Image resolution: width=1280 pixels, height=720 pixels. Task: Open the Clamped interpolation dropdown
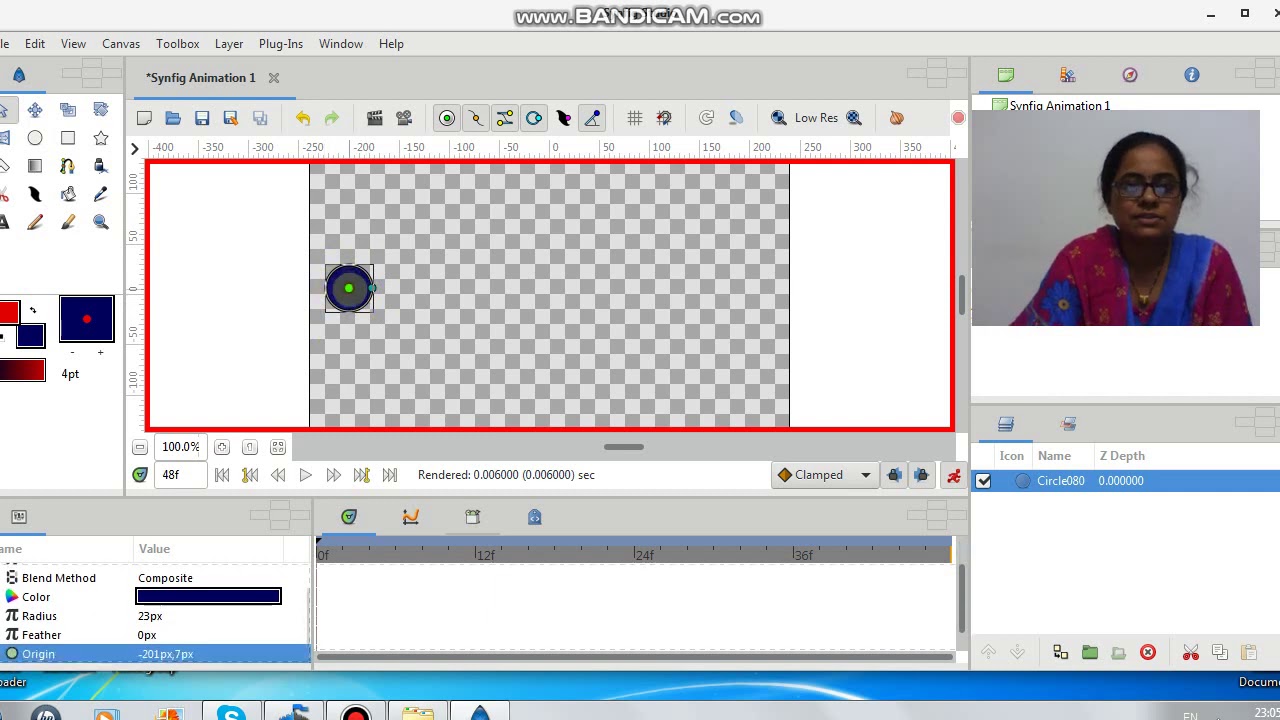click(x=825, y=475)
